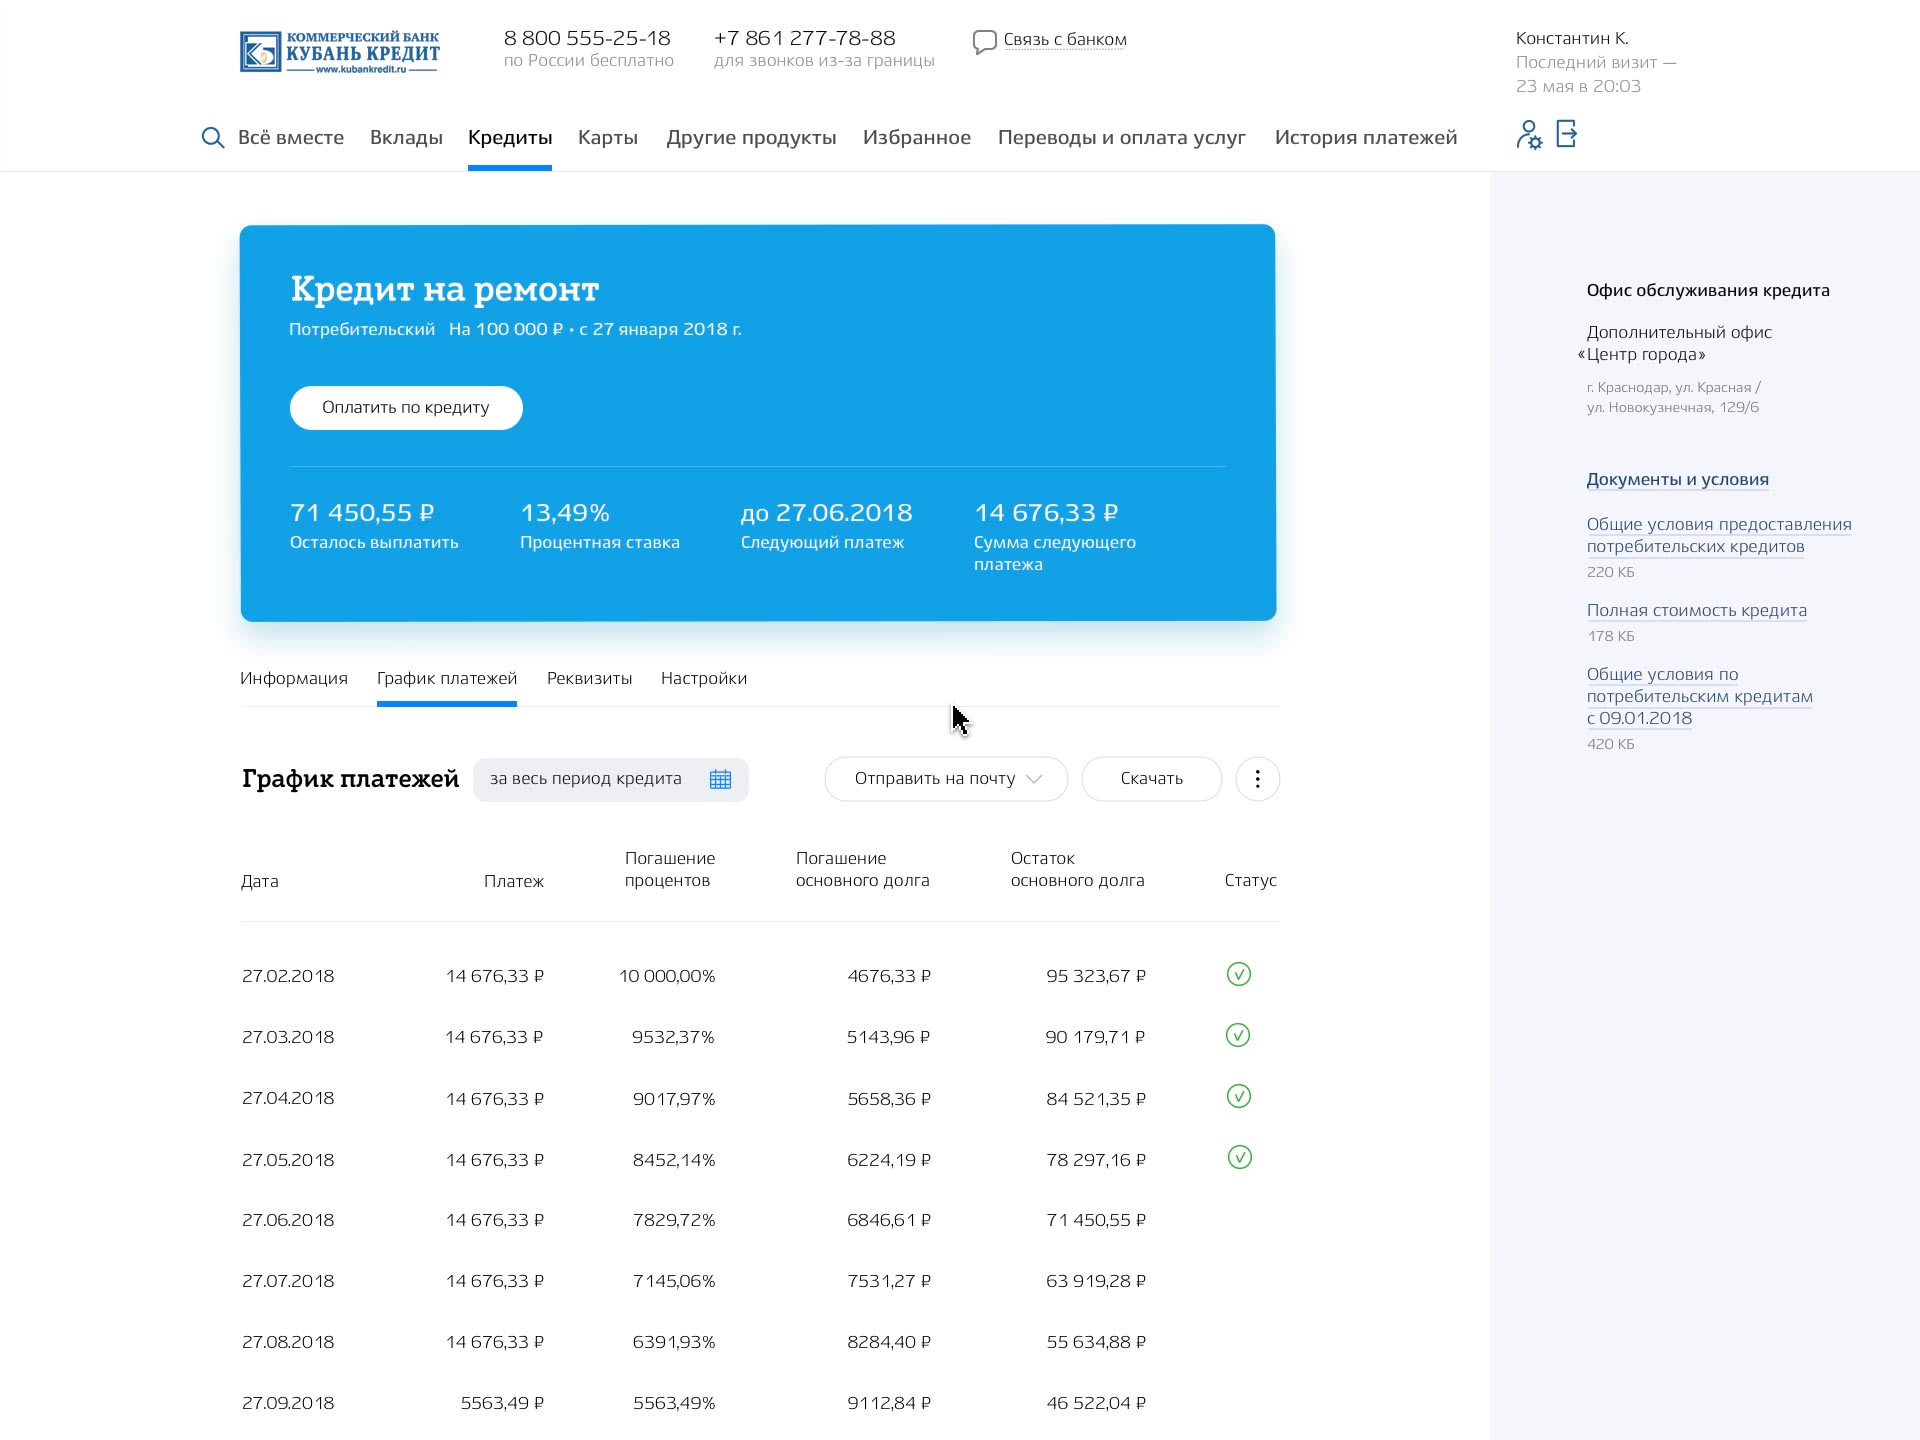Click principal cell '8284,40 ₽'
1920x1440 pixels.
click(x=889, y=1342)
